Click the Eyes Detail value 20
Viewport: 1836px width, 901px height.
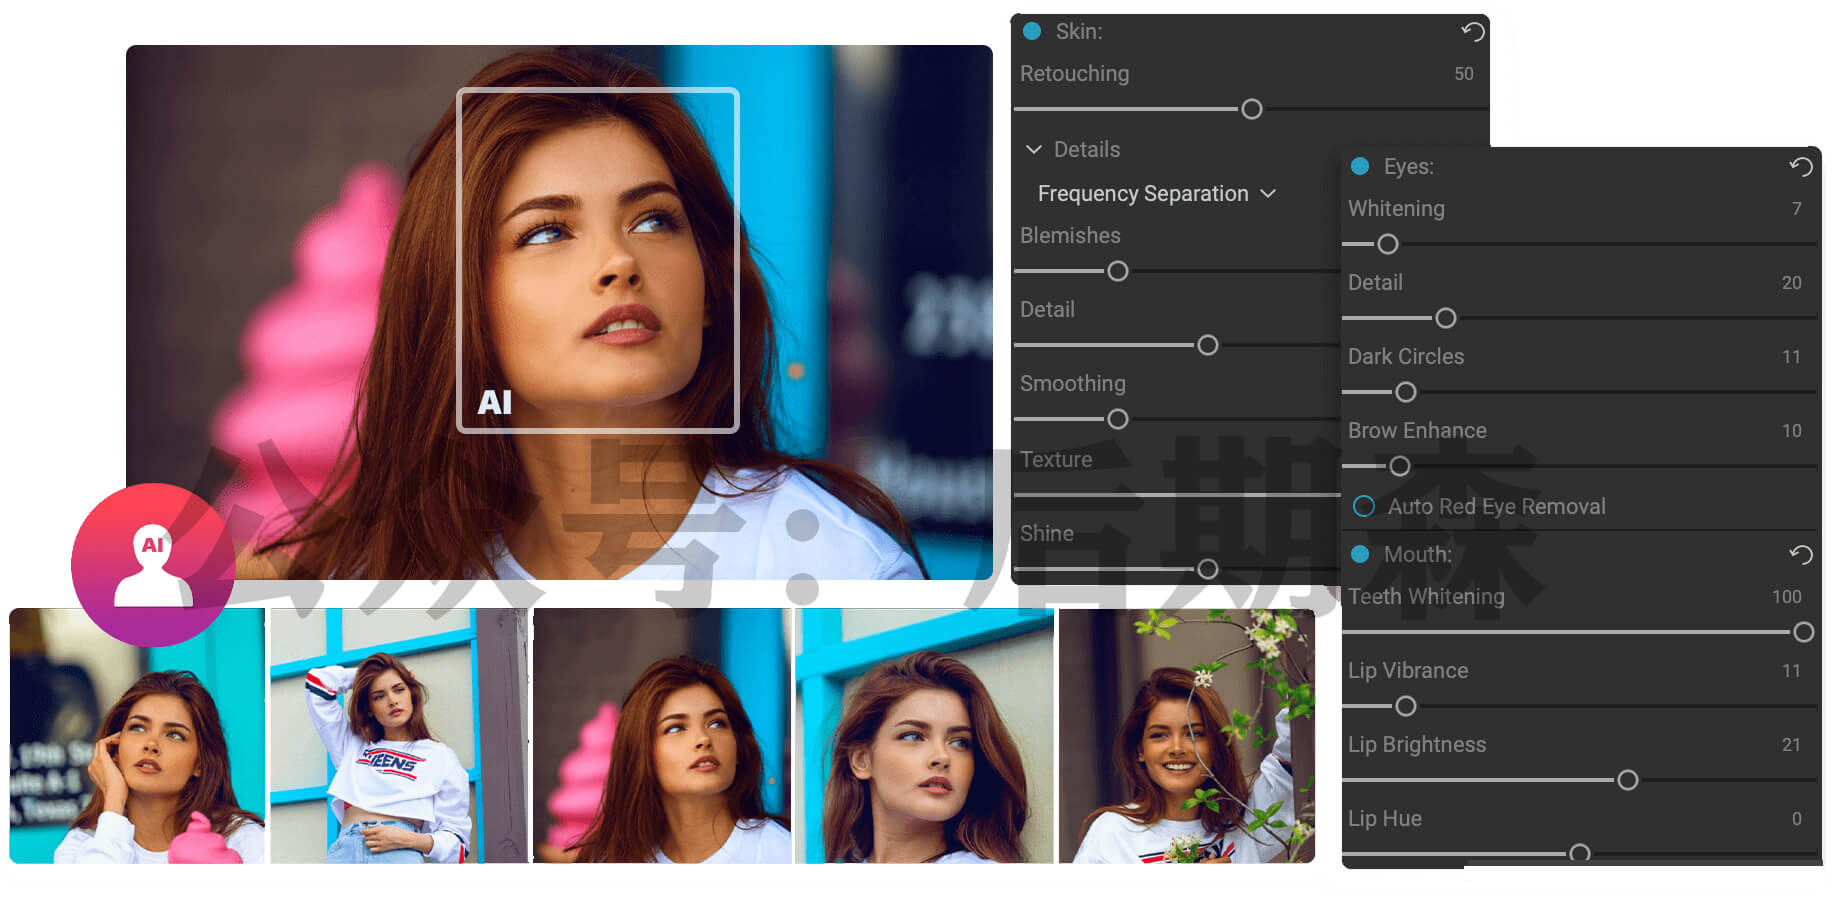click(1792, 283)
